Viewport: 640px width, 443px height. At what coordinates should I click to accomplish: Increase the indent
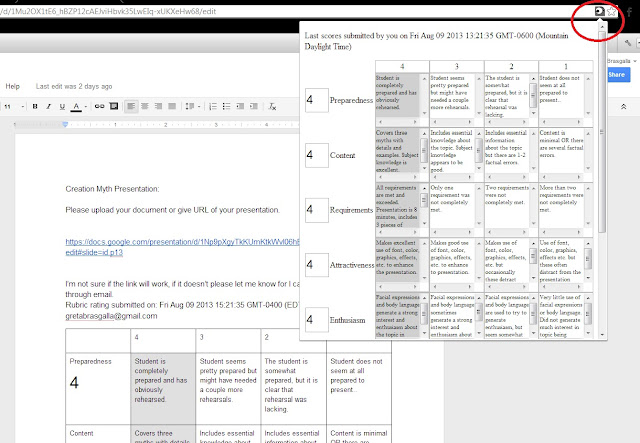254,106
